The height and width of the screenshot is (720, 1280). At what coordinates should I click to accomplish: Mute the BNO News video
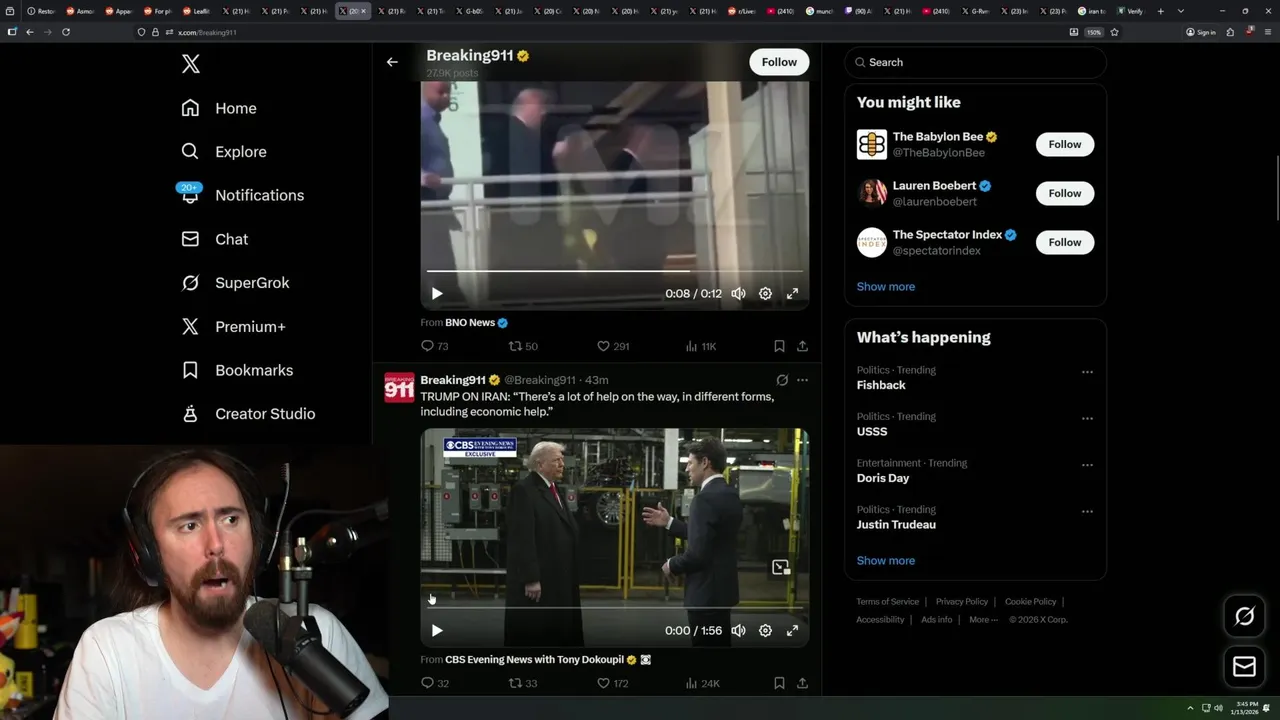coord(738,294)
